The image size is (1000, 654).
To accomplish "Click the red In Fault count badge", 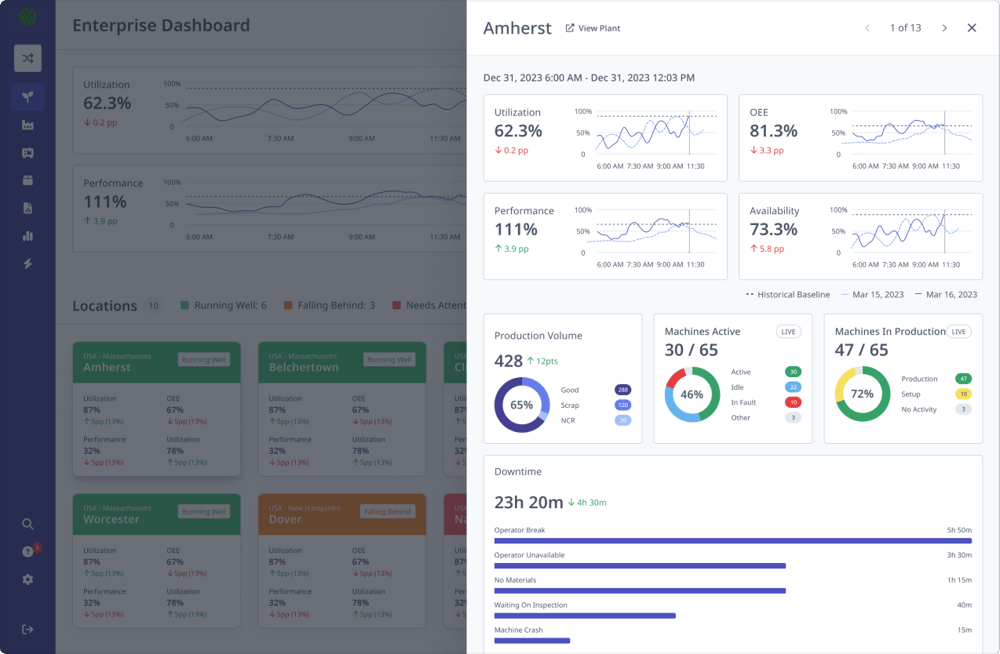I will pyautogui.click(x=793, y=403).
